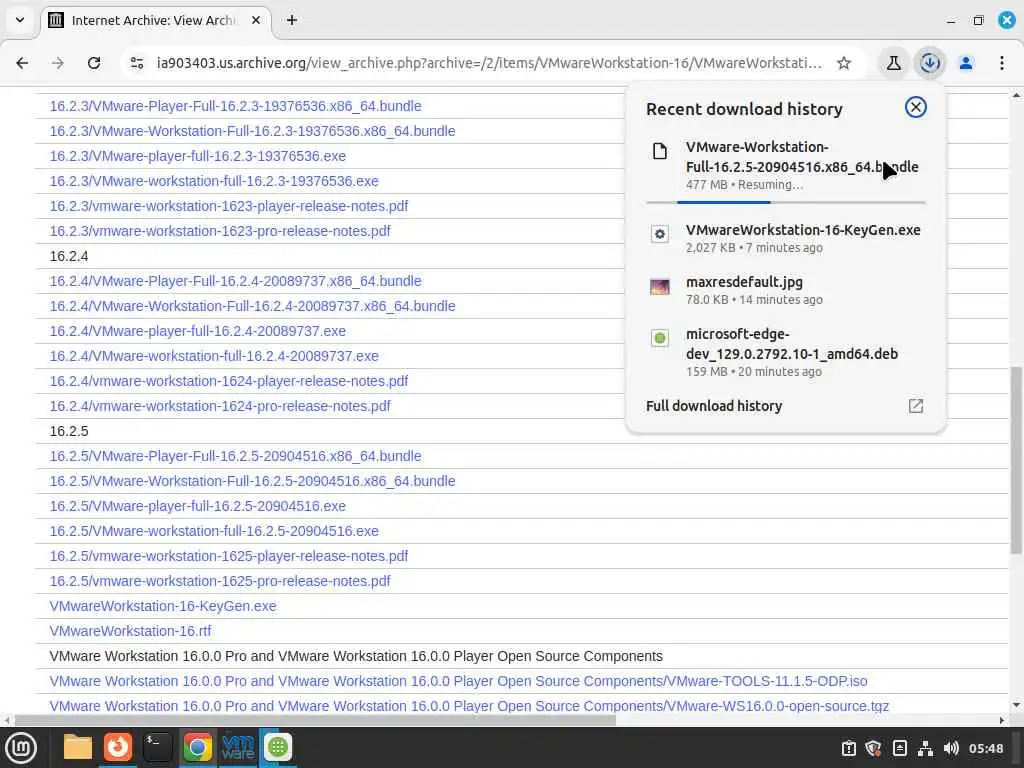Click the address bar URL field

[x=488, y=63]
